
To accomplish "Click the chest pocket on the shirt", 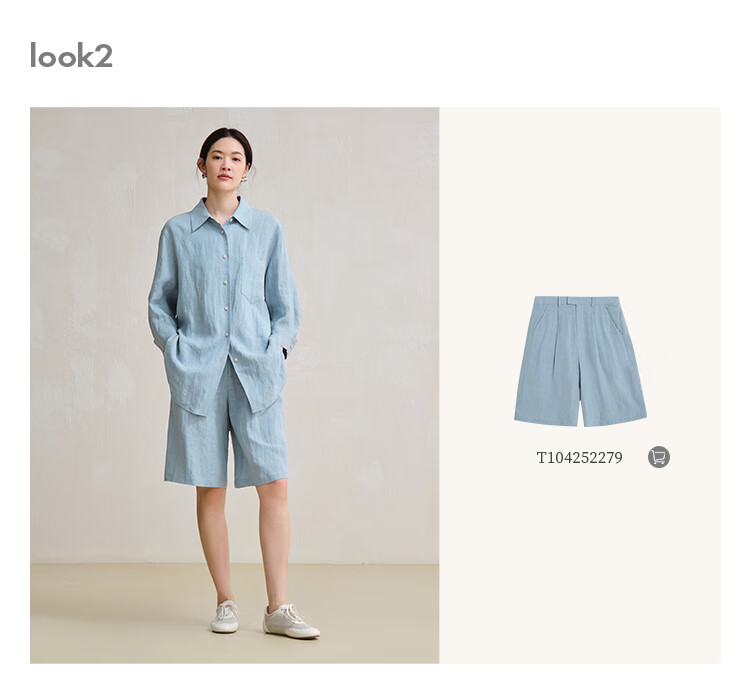I will tap(253, 280).
